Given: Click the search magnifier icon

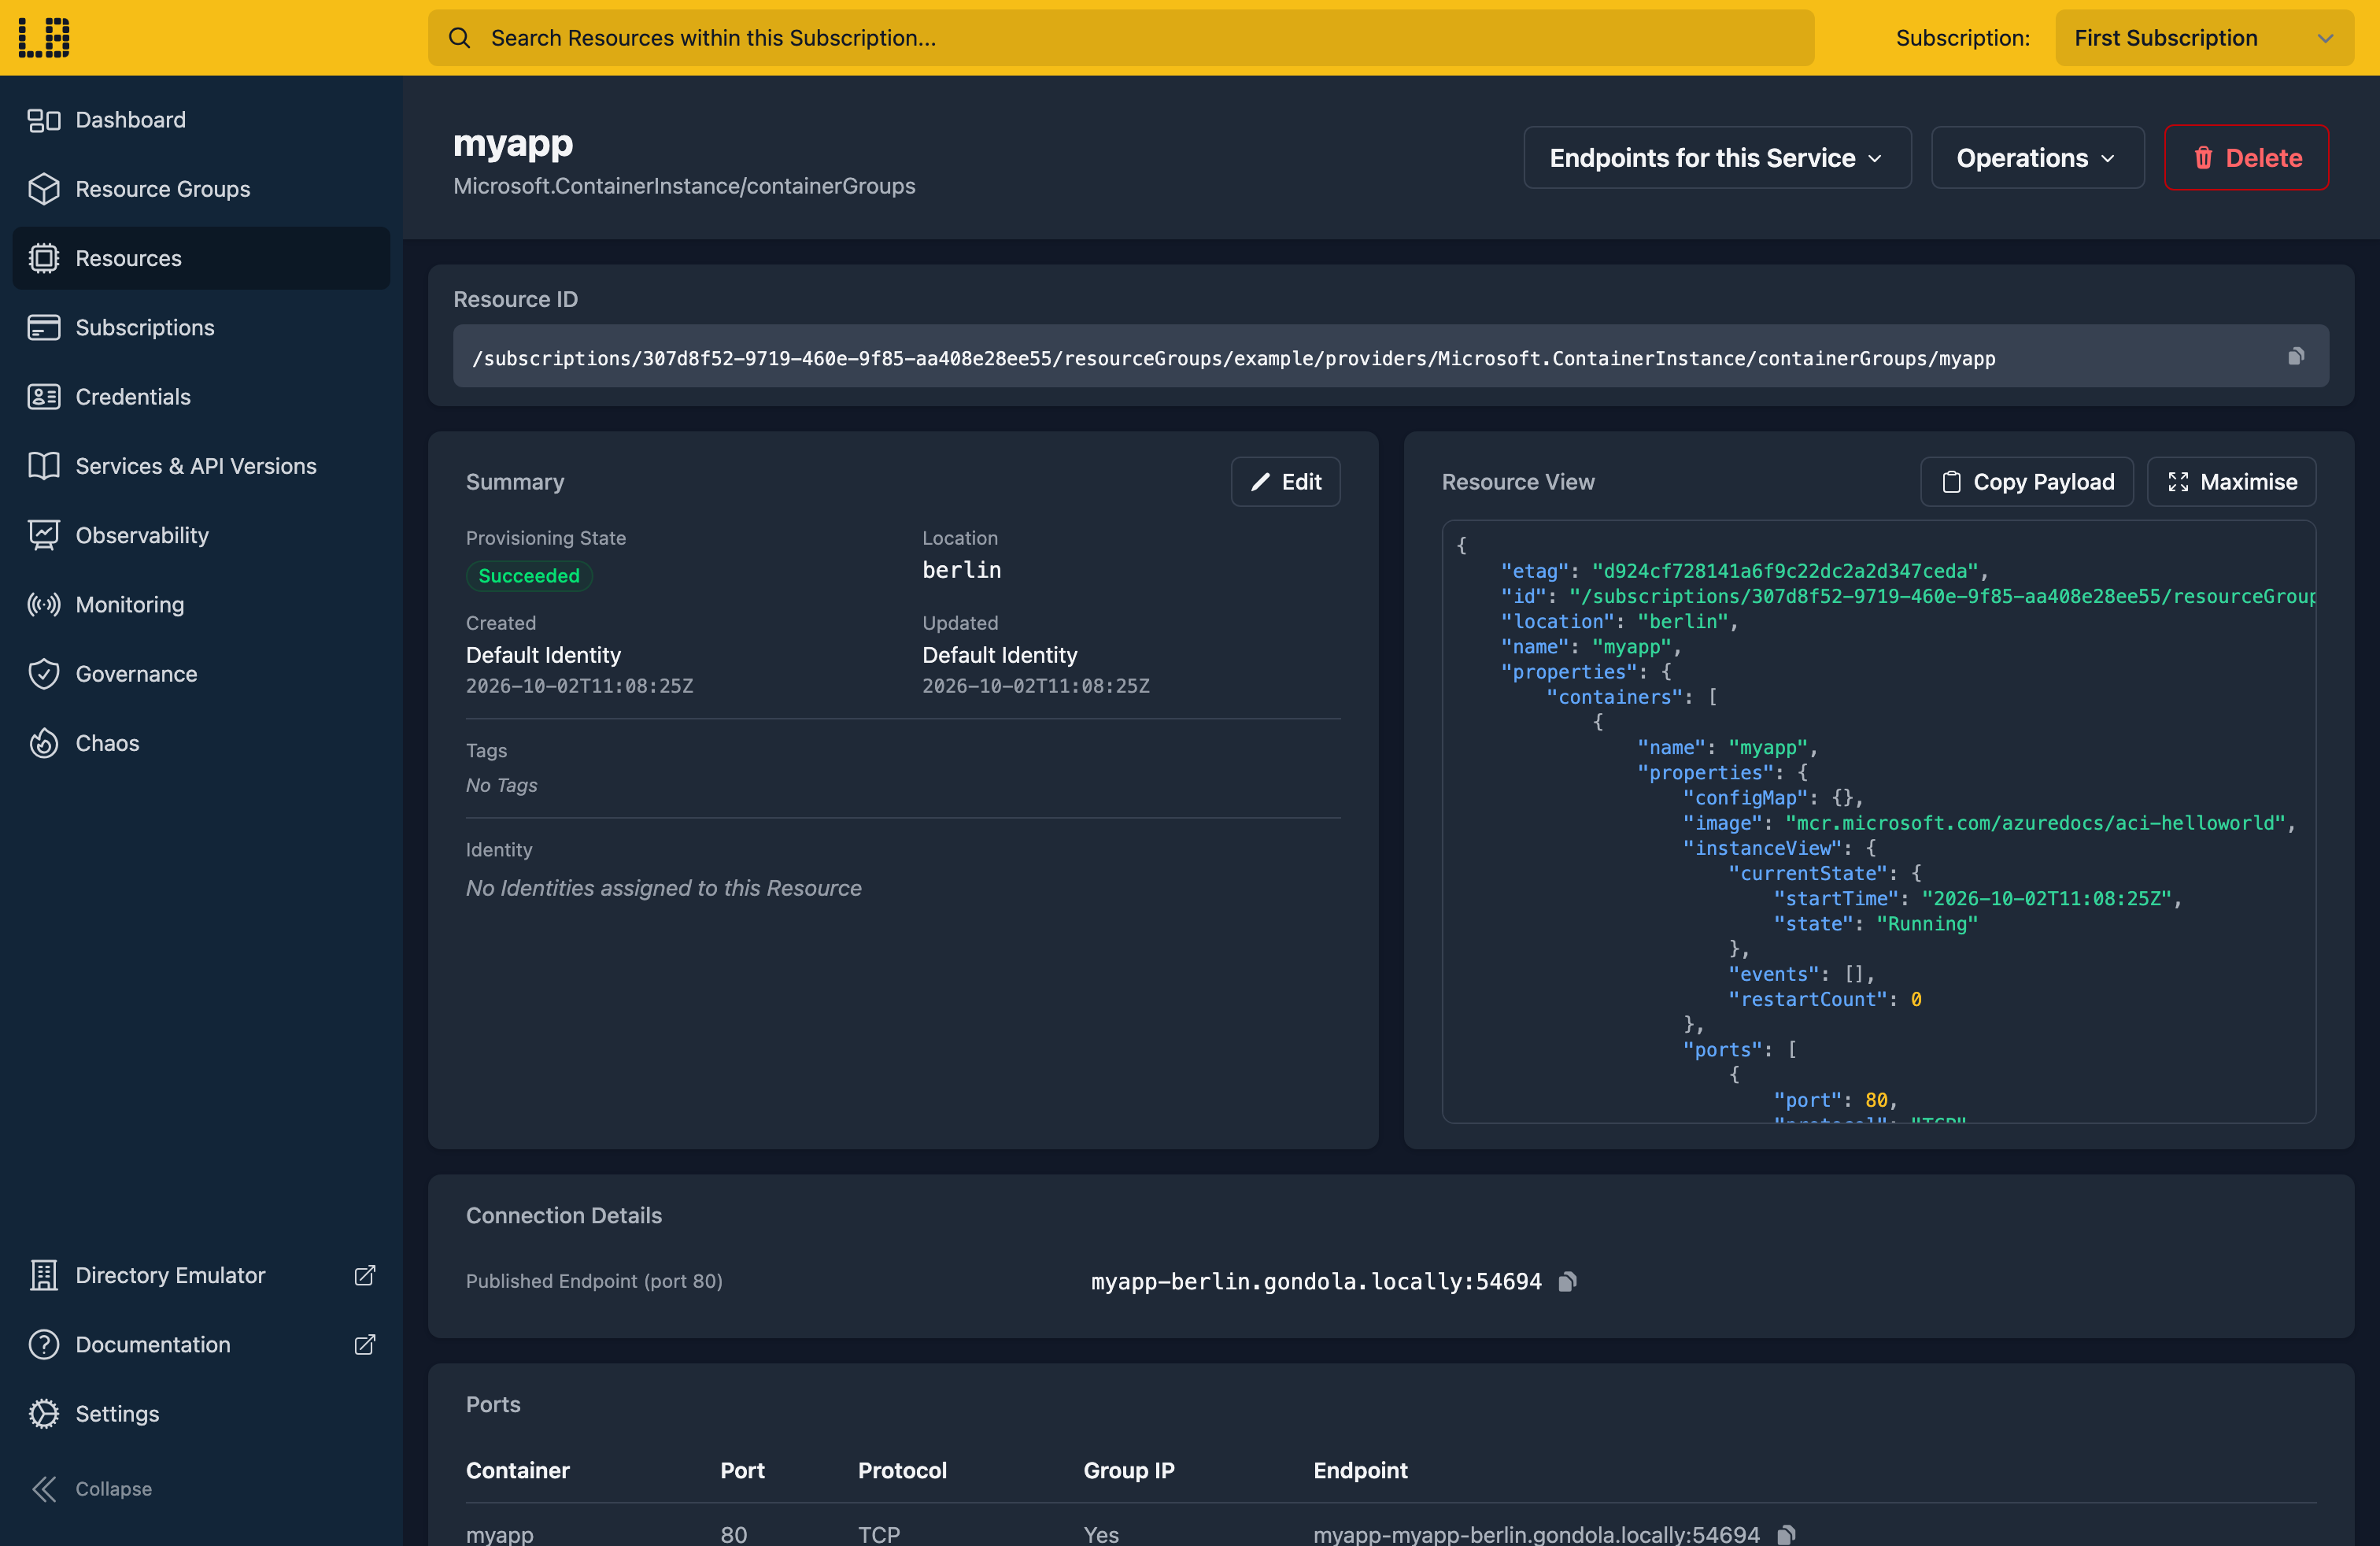Looking at the screenshot, I should [x=459, y=38].
